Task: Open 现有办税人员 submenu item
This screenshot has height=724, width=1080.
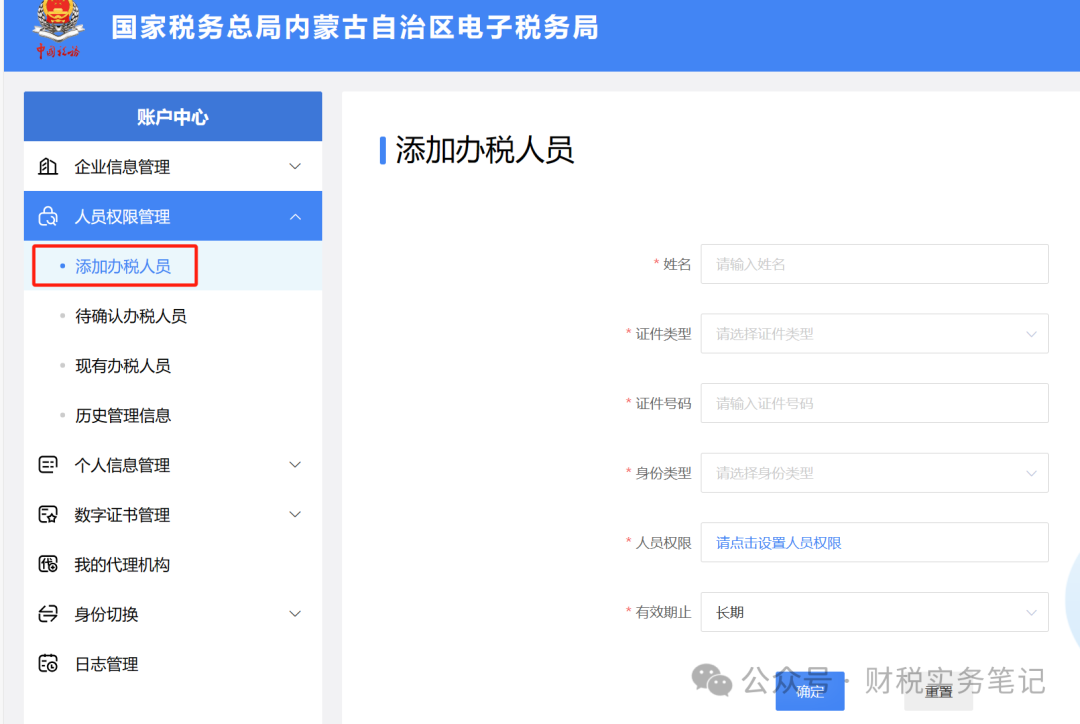Action: point(123,366)
